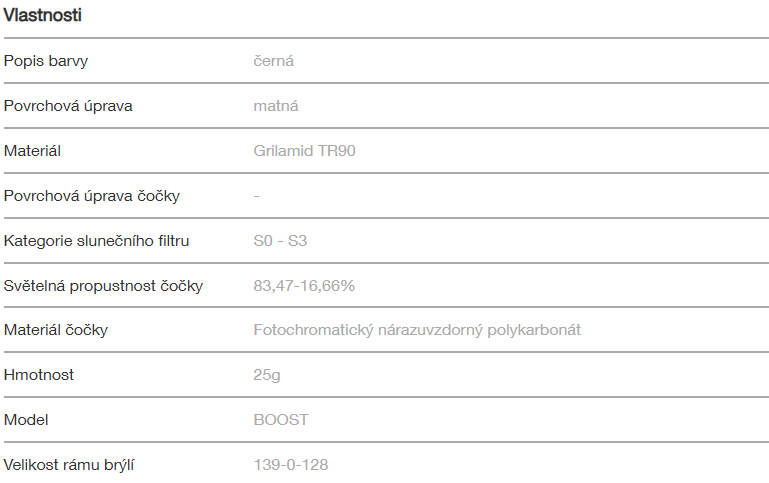Image resolution: width=769 pixels, height=483 pixels.
Task: Click the Materiál čočky label
Action: tap(56, 330)
